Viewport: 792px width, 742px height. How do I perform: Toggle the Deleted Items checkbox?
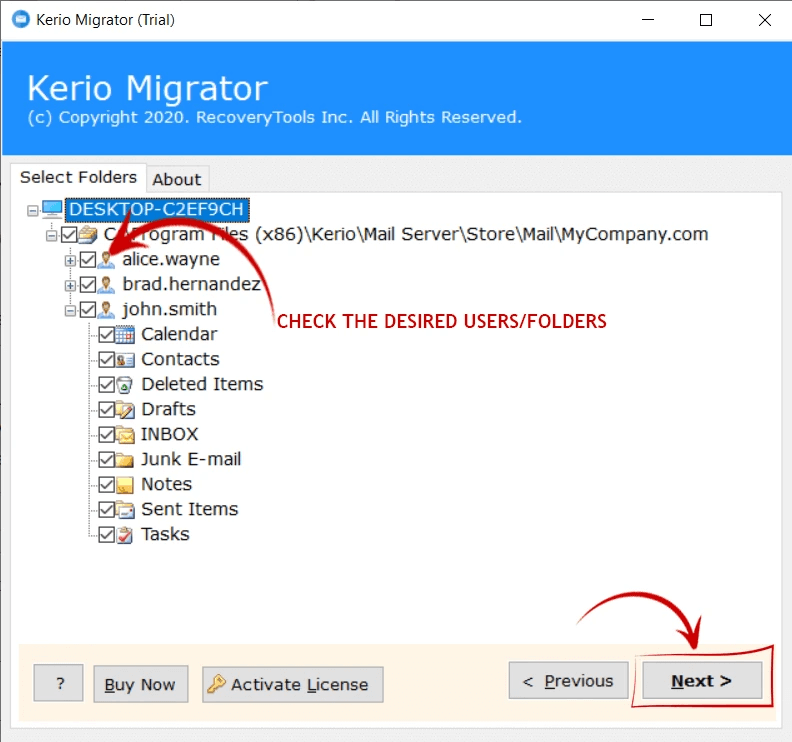click(x=107, y=384)
